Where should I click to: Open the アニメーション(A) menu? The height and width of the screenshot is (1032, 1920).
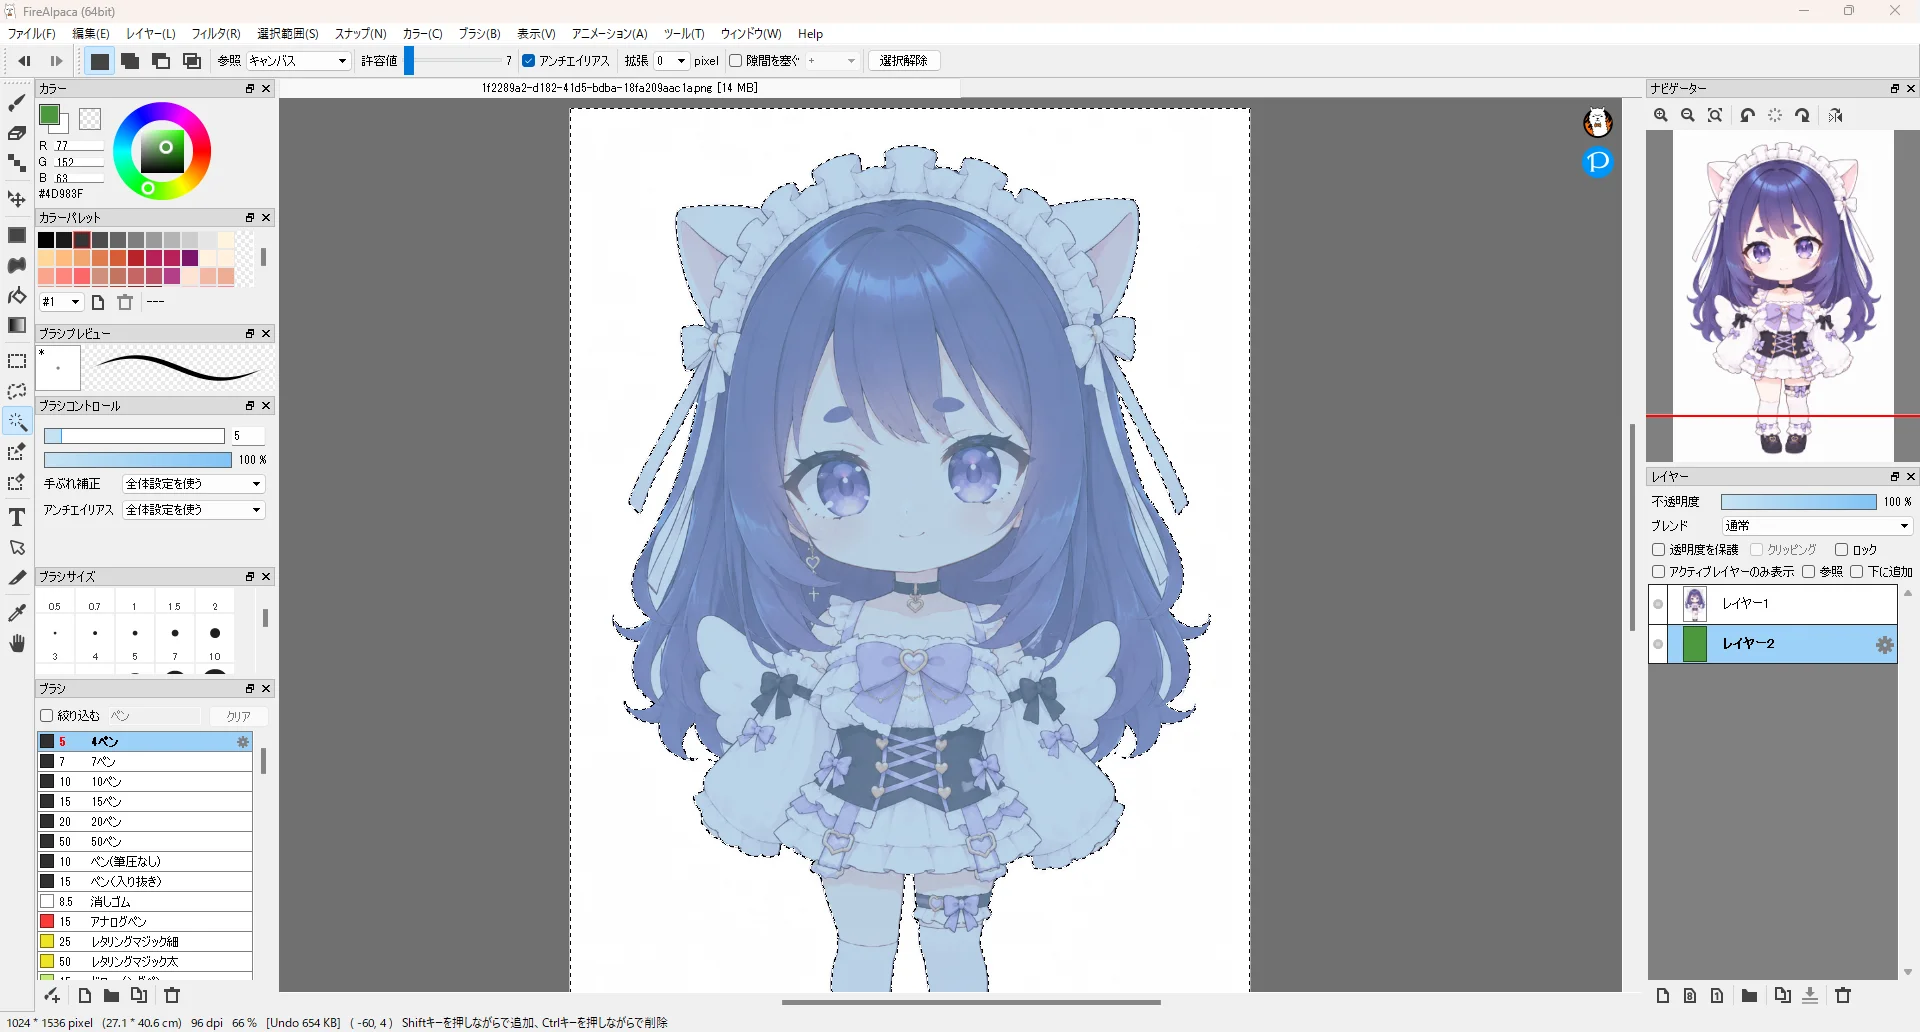click(610, 34)
